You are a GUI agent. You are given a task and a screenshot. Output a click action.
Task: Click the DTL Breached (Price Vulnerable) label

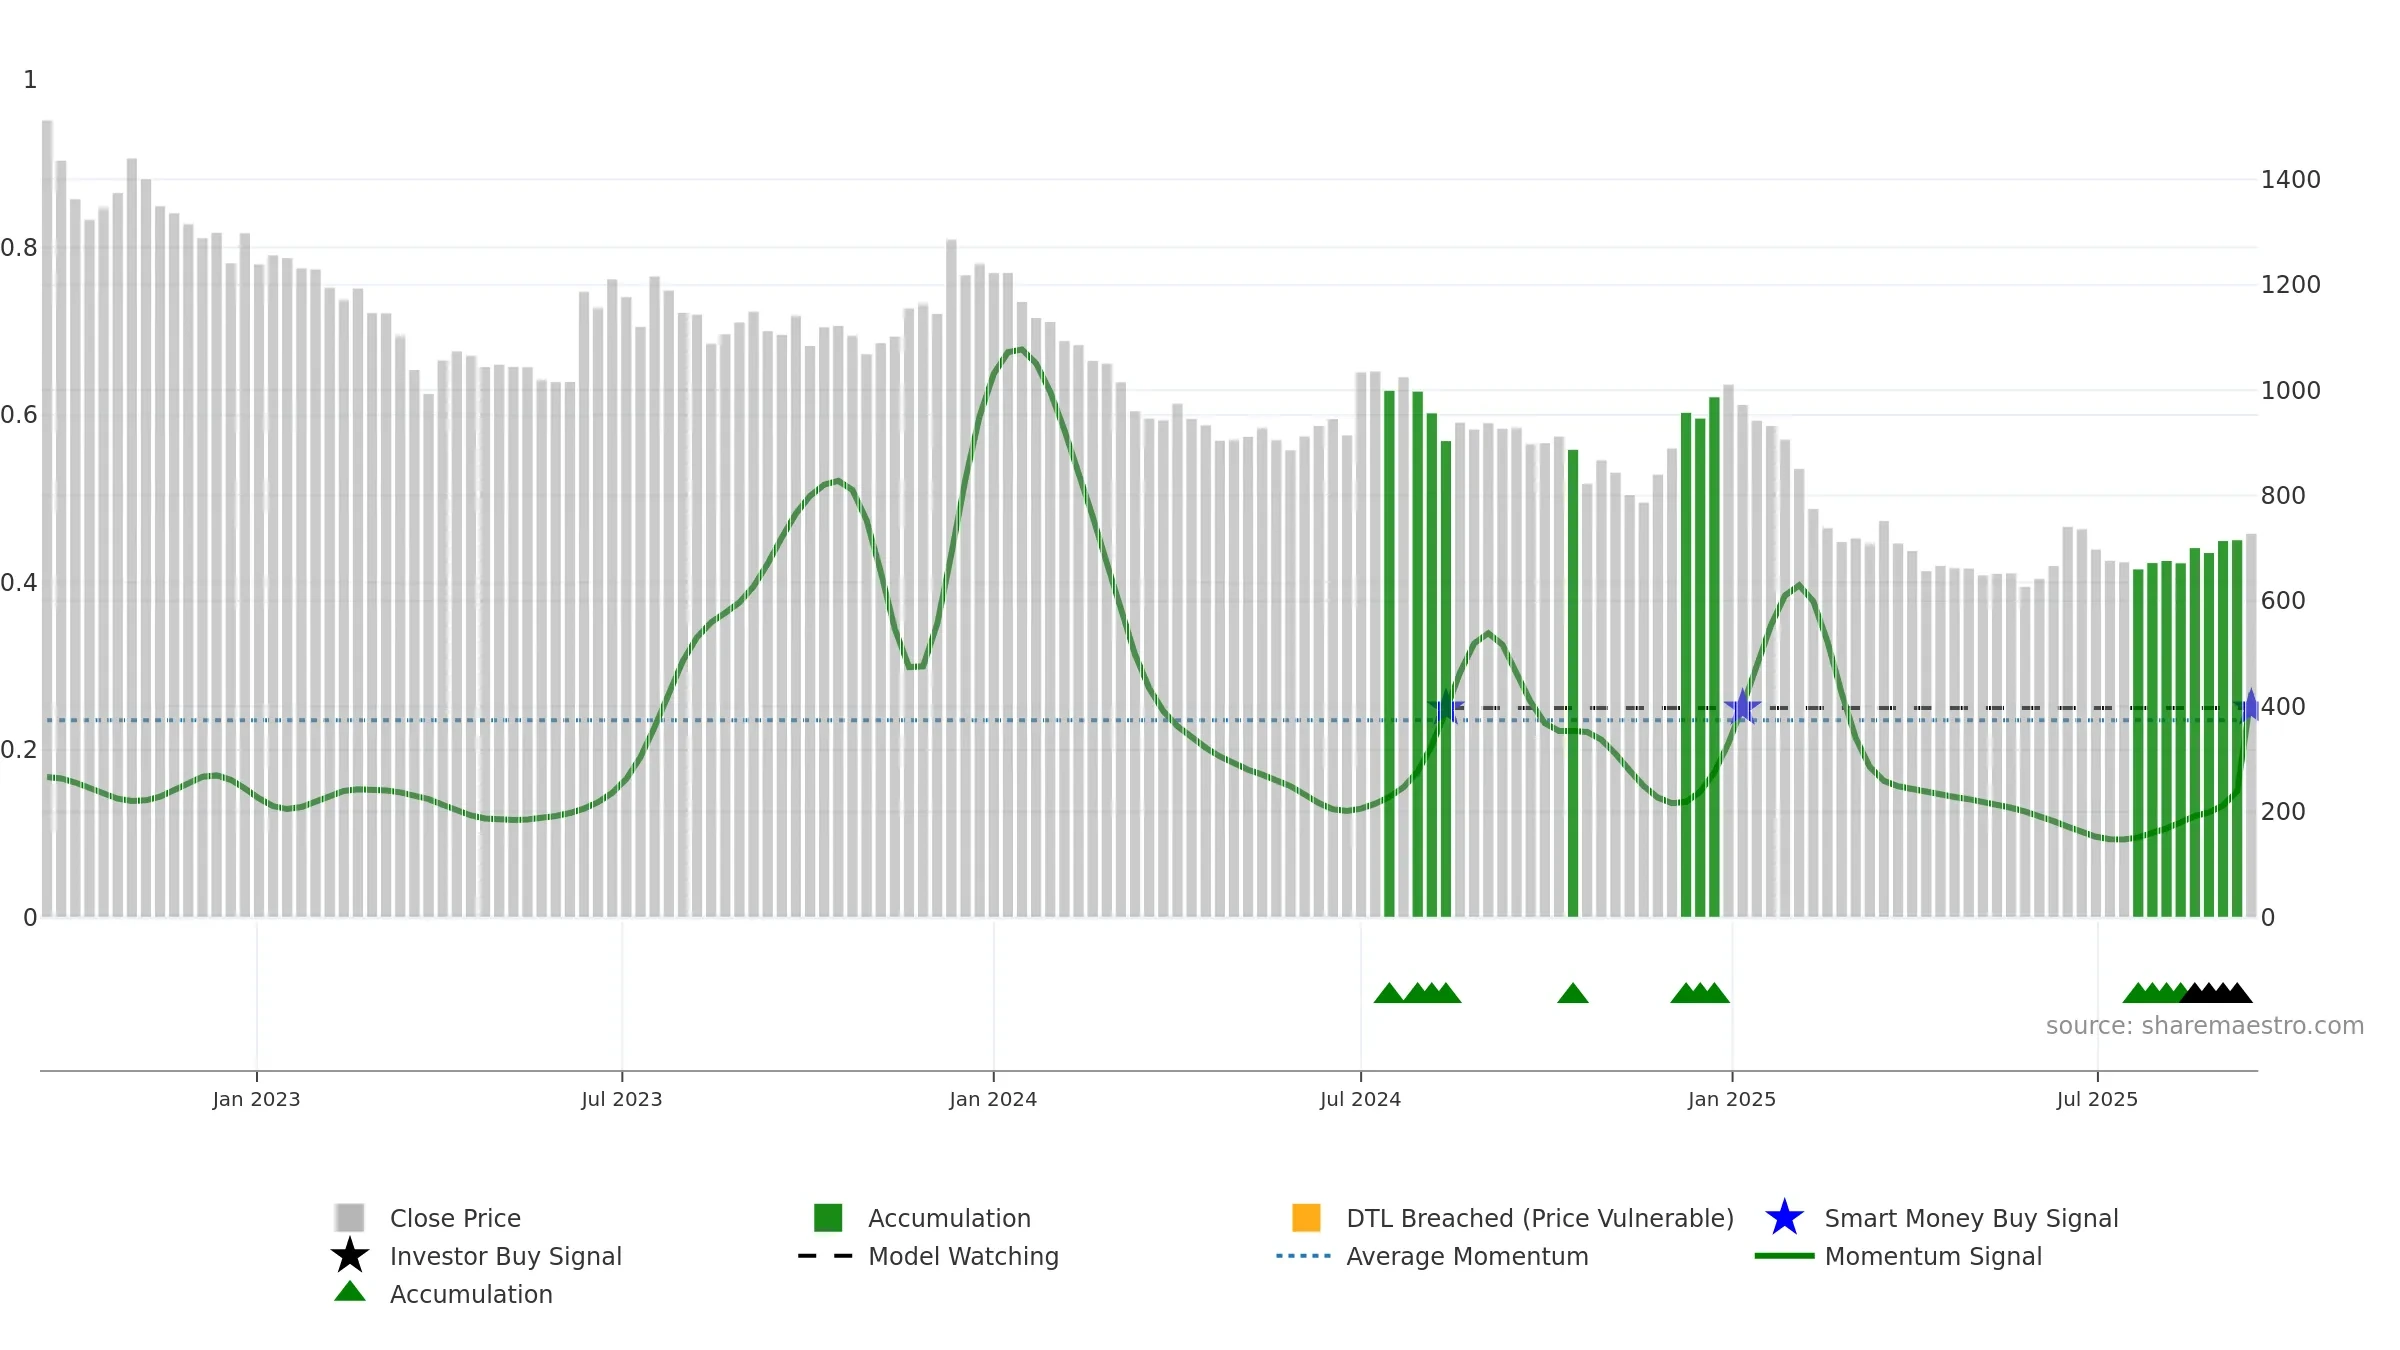pyautogui.click(x=1540, y=1218)
